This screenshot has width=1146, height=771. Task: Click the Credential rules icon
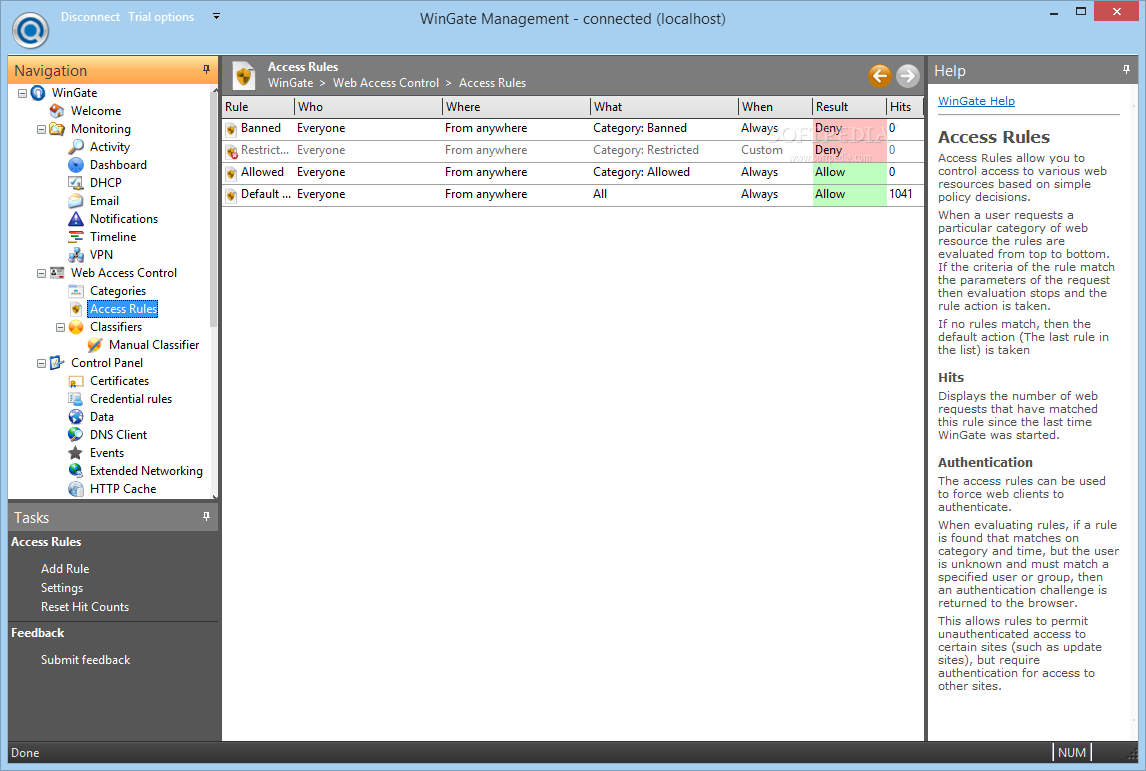(x=76, y=399)
